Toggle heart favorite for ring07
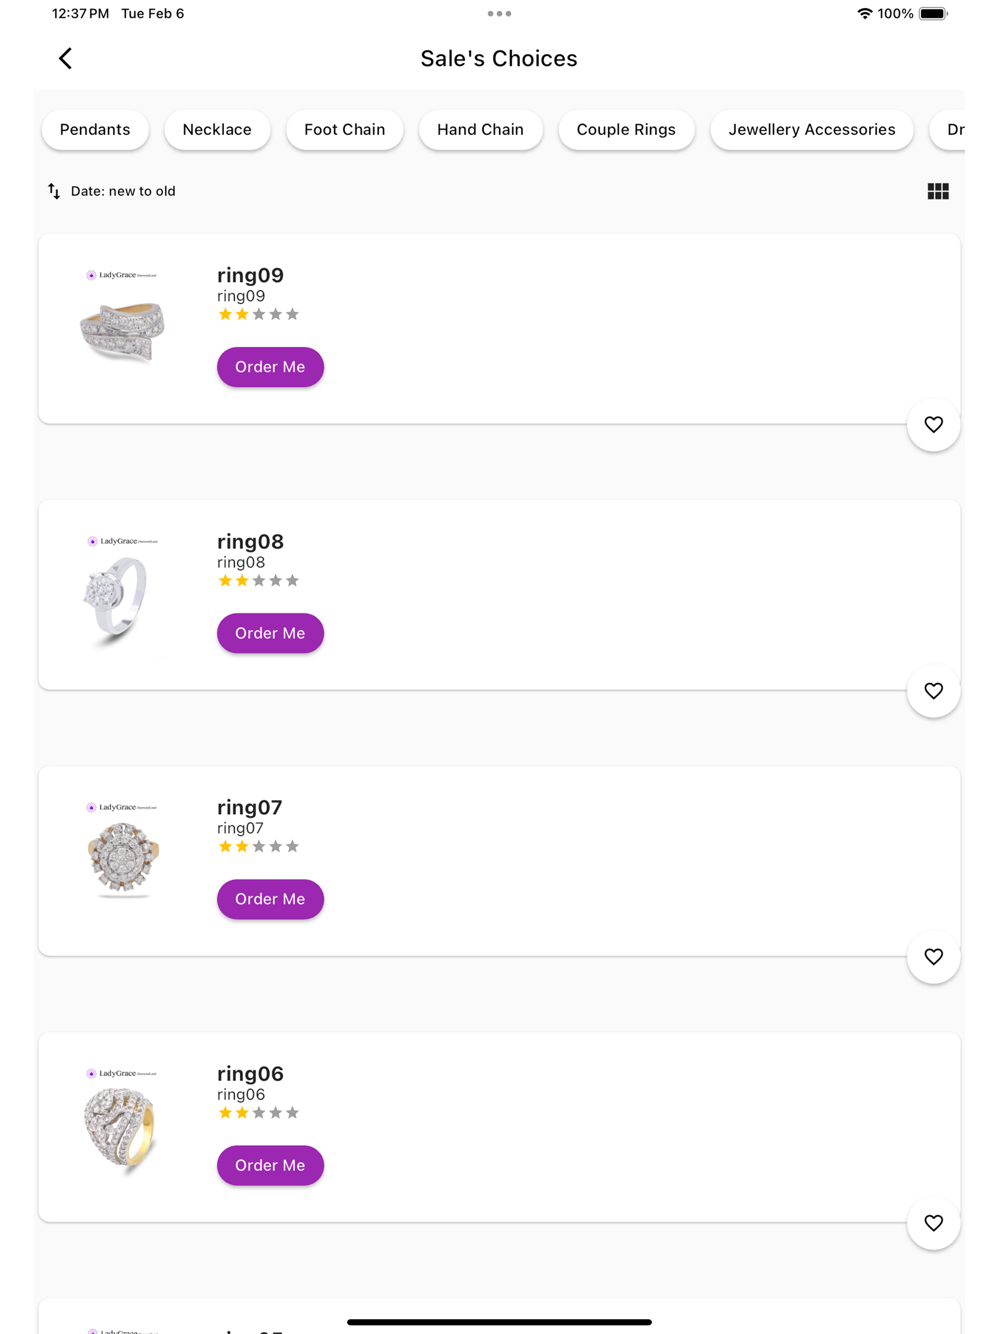The width and height of the screenshot is (1000, 1334). (x=933, y=957)
